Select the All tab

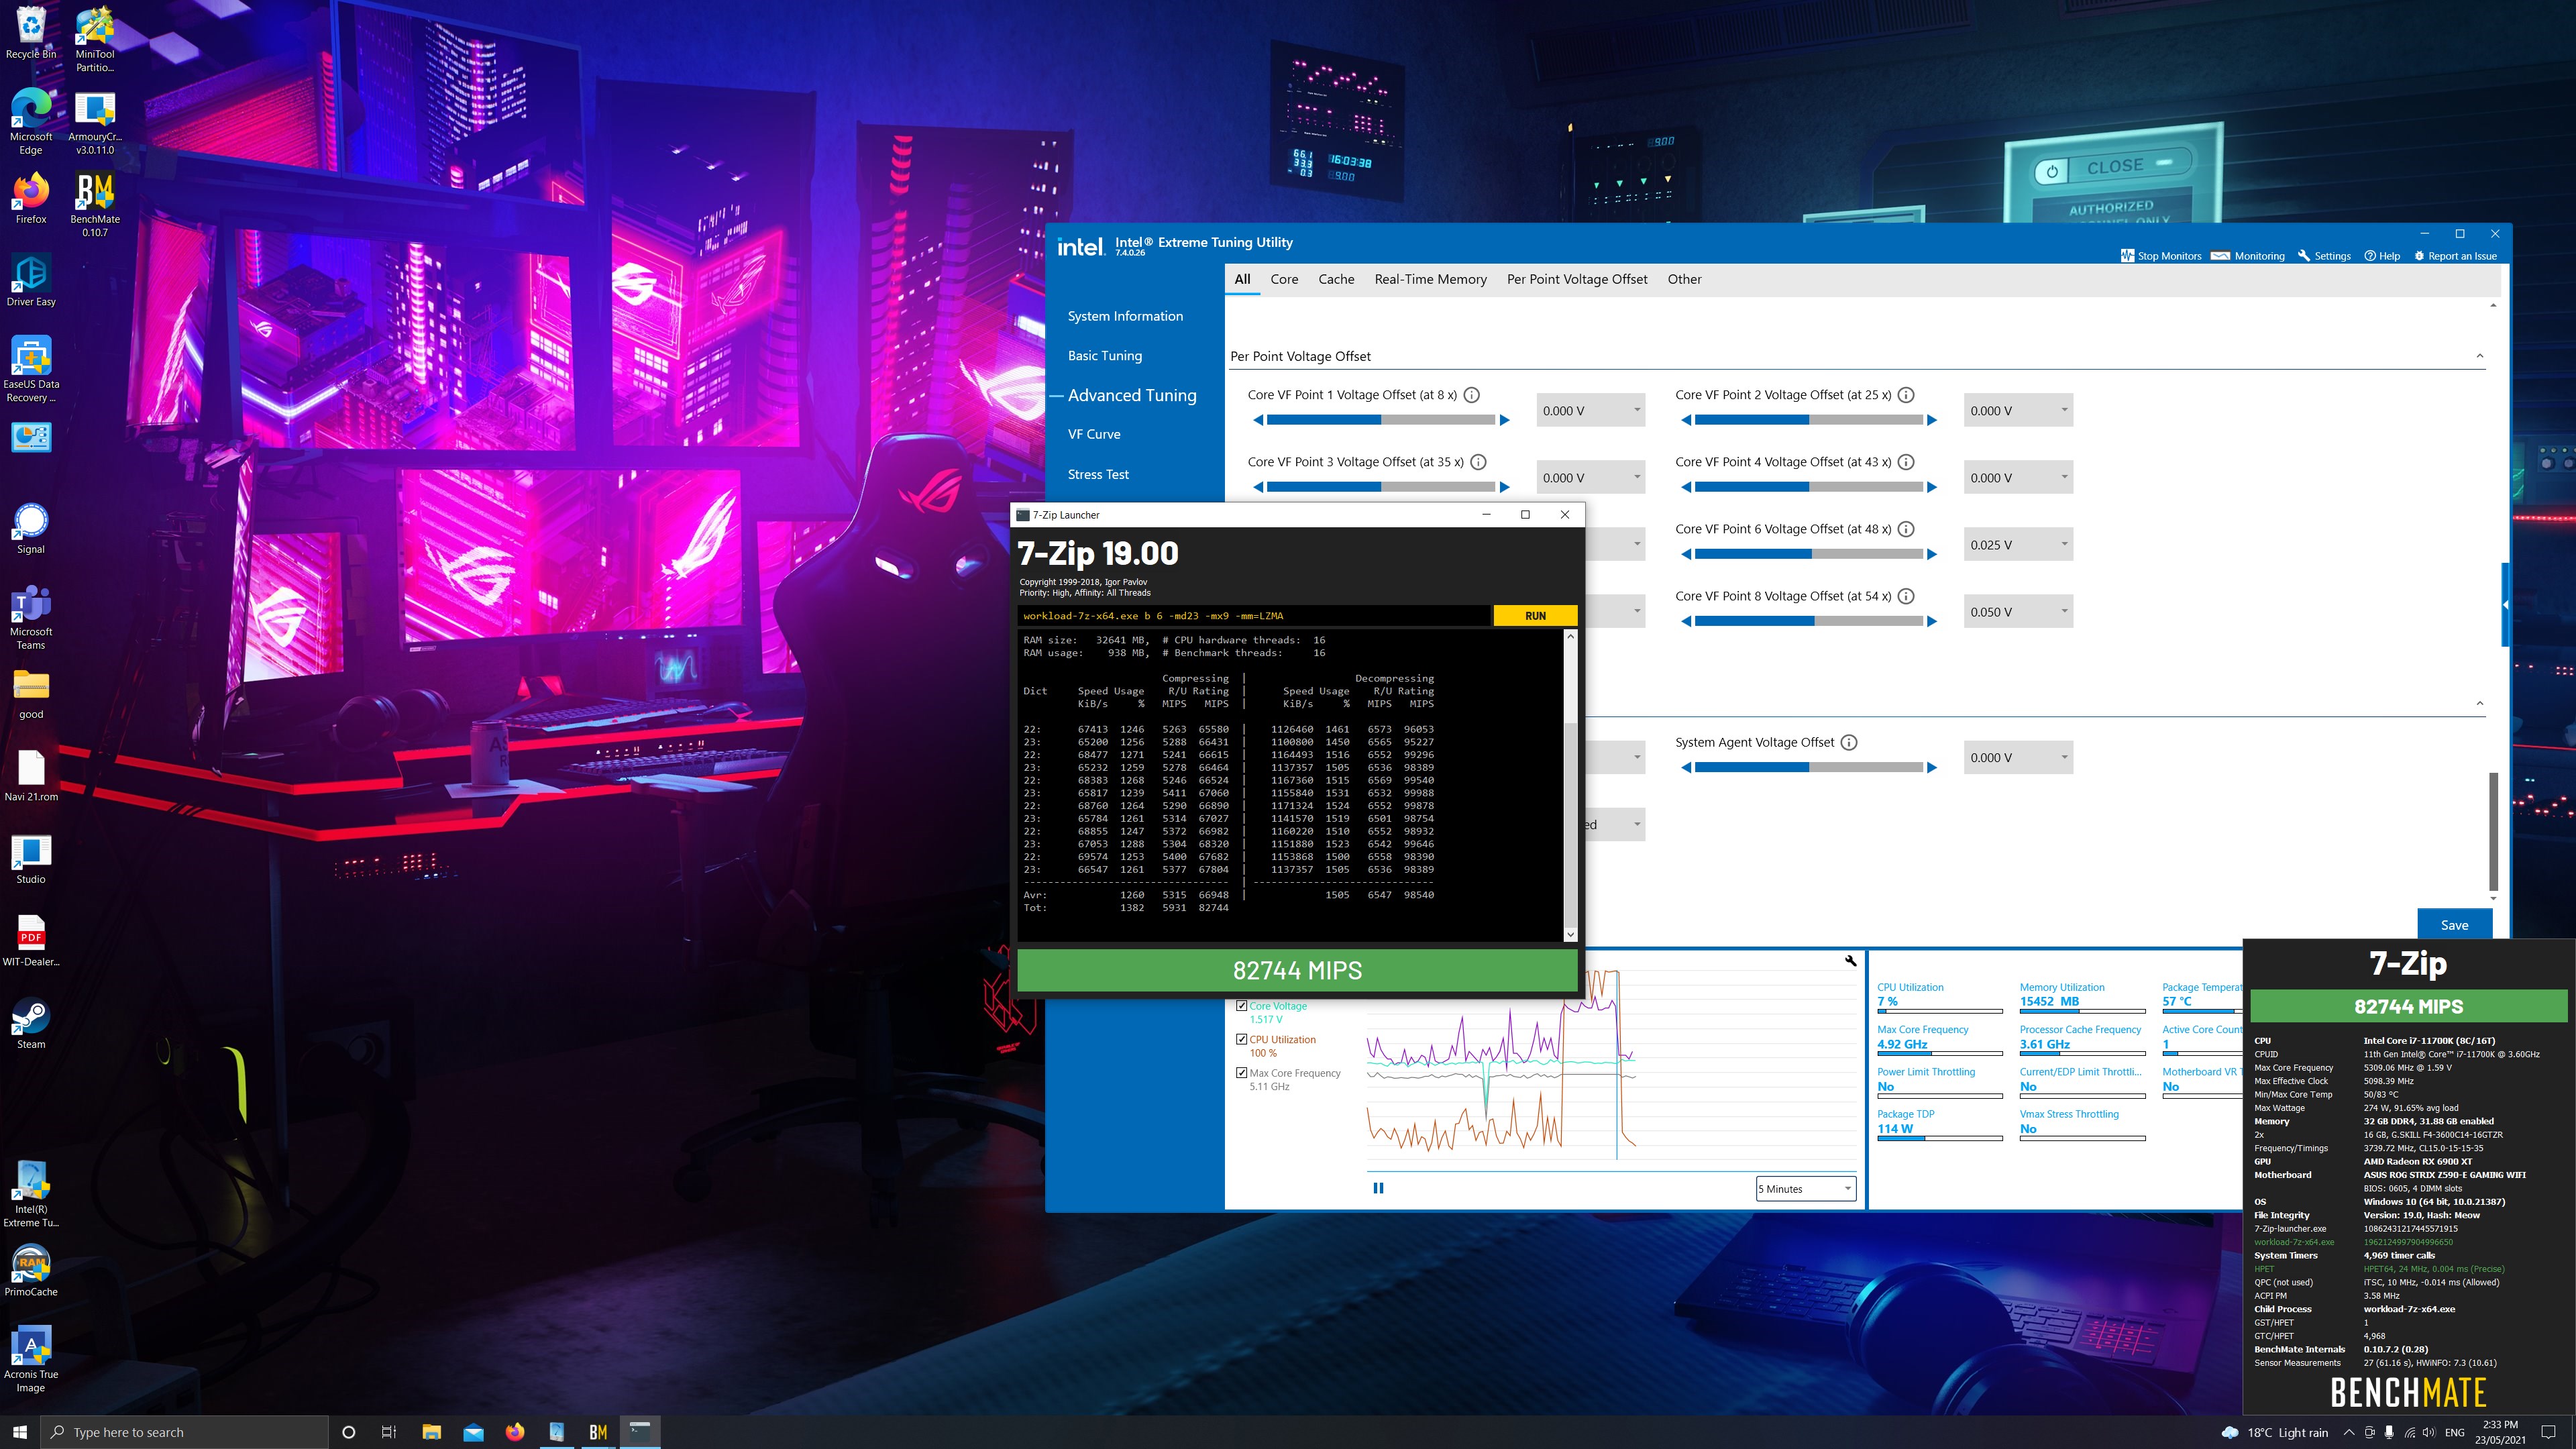point(1242,279)
